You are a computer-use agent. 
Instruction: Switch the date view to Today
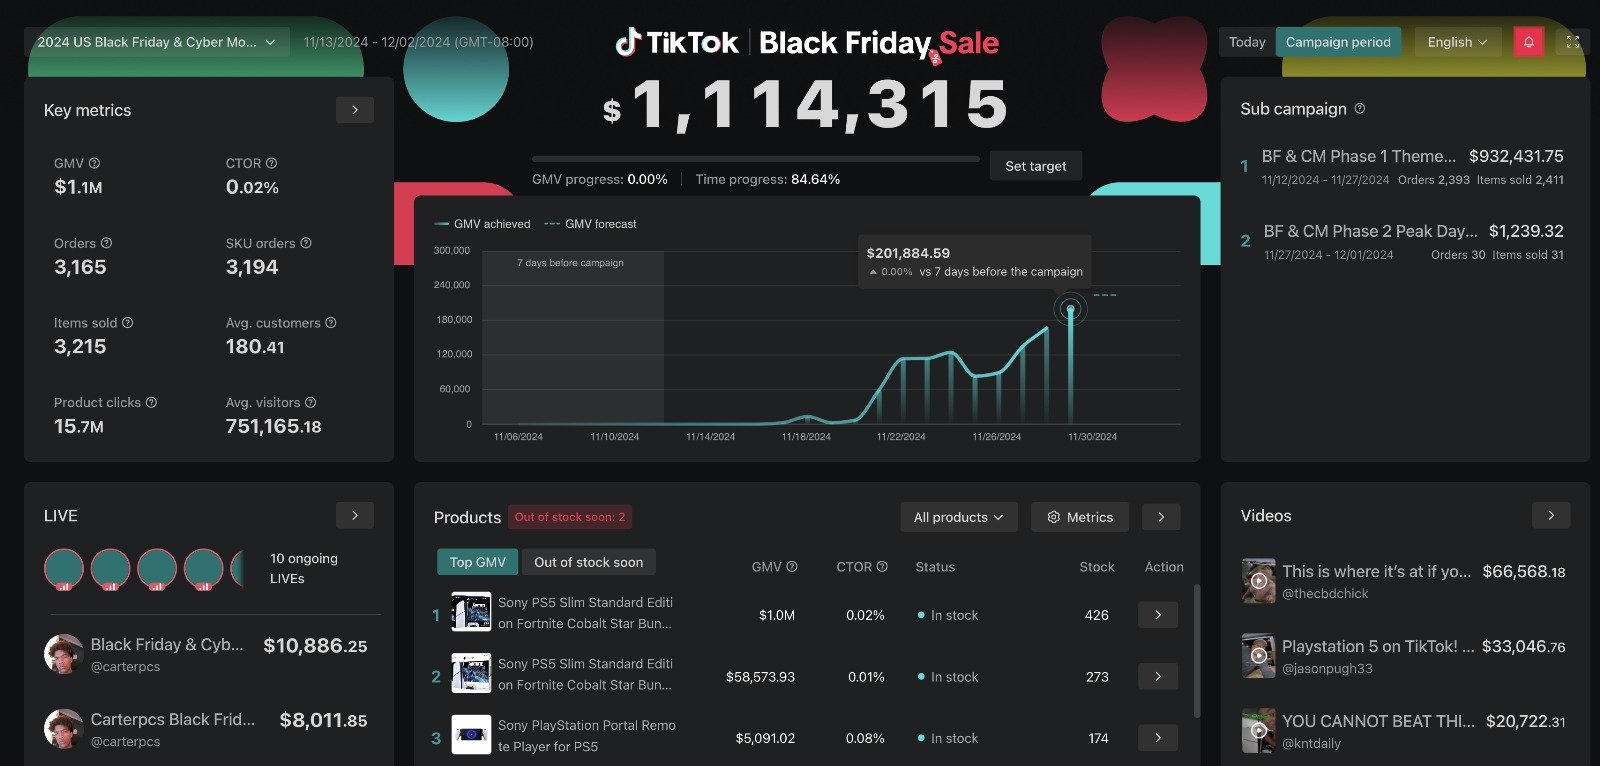pyautogui.click(x=1246, y=42)
